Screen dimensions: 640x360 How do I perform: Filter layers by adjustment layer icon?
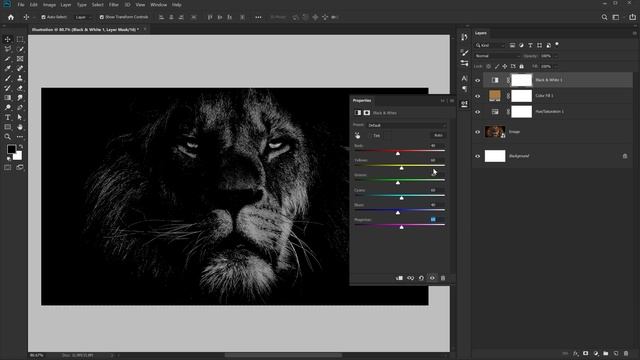click(521, 45)
